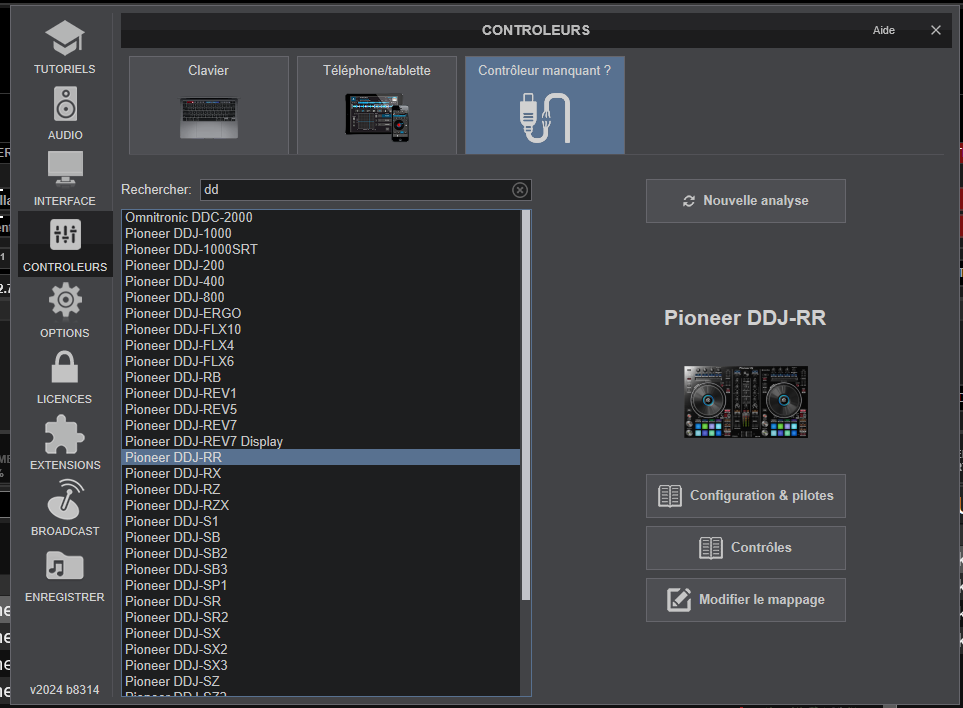Select Pioneer DDJ-SP1 in the list
The height and width of the screenshot is (708, 963).
[x=321, y=585]
